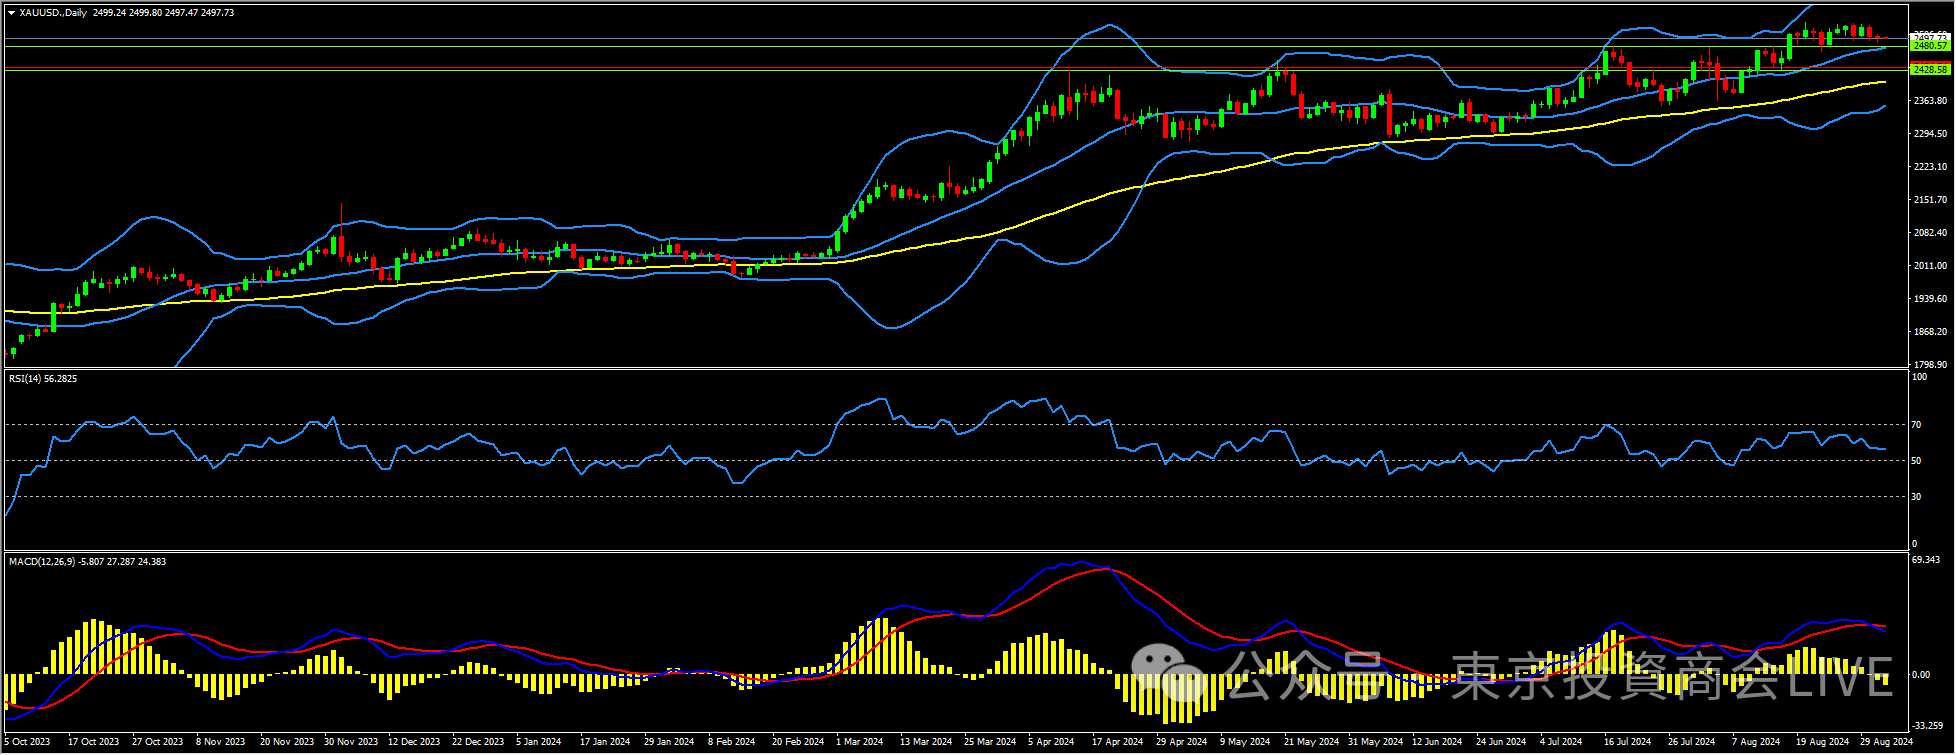Click the 17 Oct 2023 date label
The width and height of the screenshot is (1956, 755).
(93, 742)
